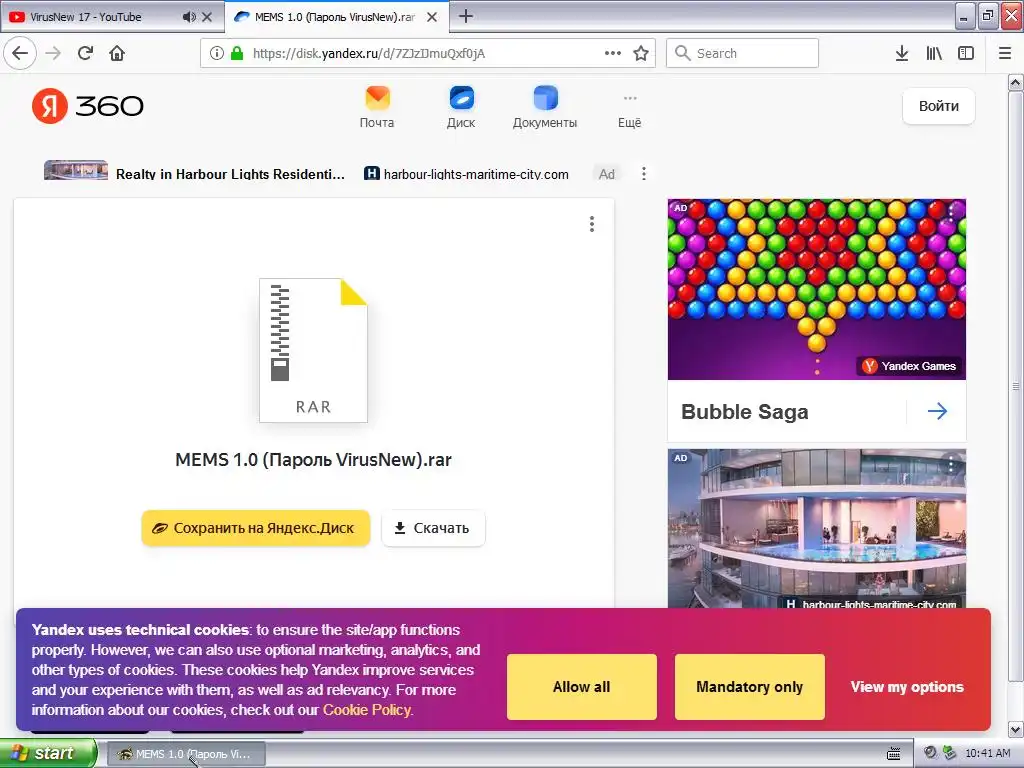Open the Harbour Lights image ad options dots
Screen dimensions: 1024x768
click(951, 464)
